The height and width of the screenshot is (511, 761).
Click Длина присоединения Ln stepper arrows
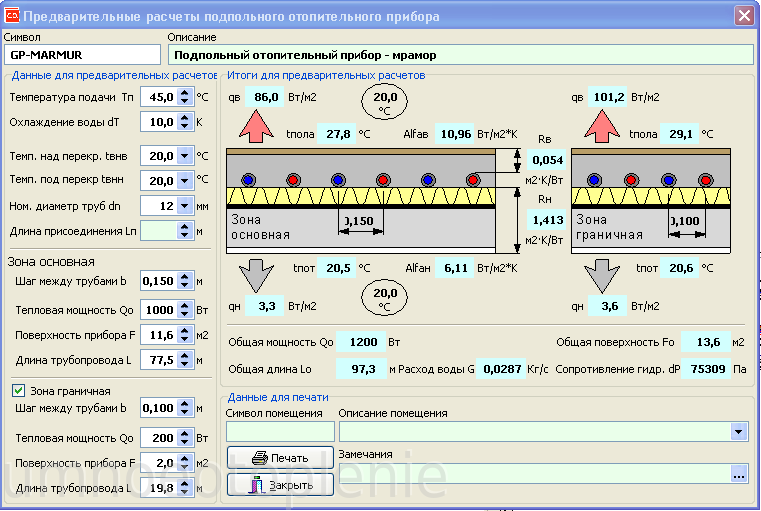tap(184, 231)
